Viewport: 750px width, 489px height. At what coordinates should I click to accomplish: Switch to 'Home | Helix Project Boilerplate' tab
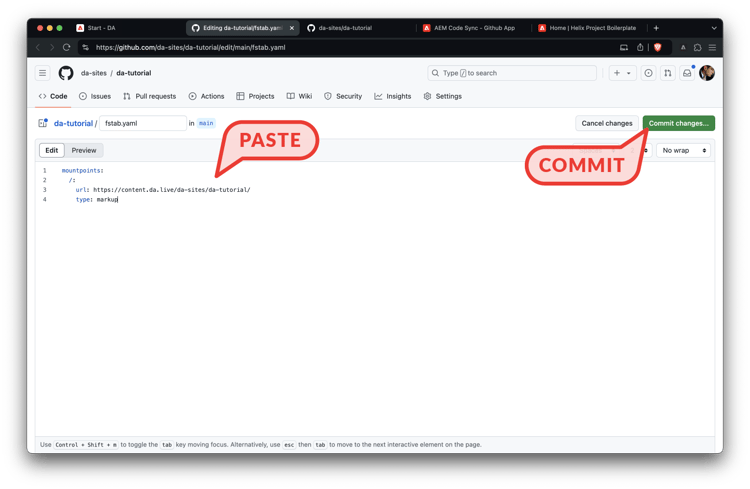click(x=587, y=28)
